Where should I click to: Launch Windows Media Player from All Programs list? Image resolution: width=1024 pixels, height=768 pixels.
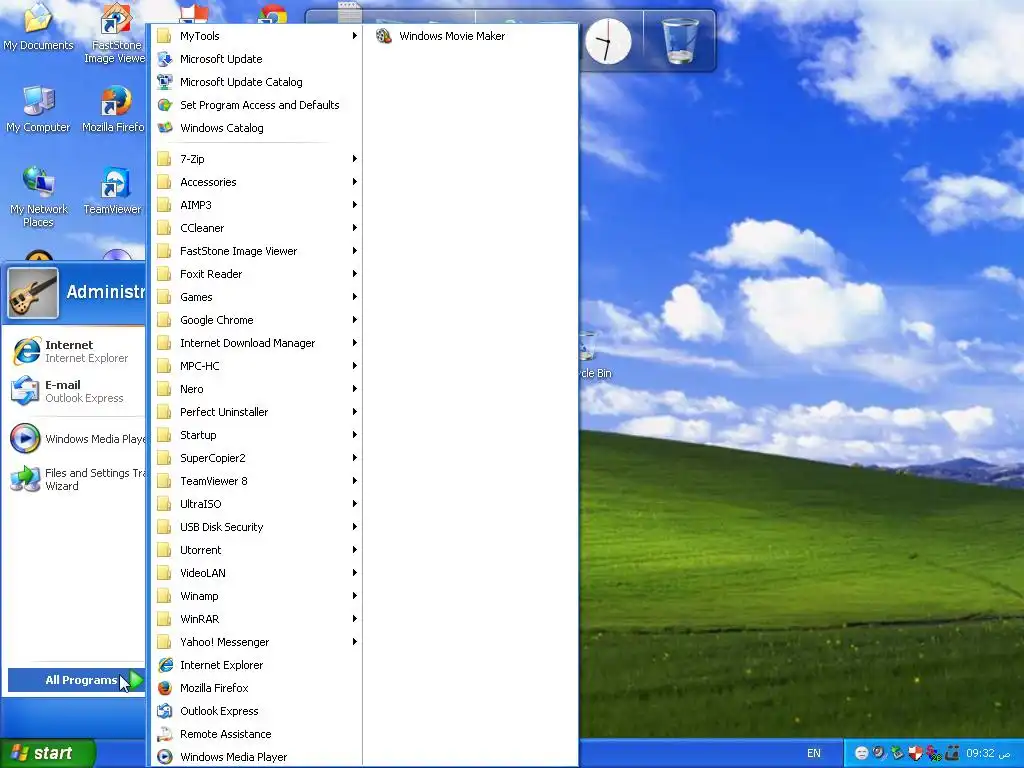(255, 757)
